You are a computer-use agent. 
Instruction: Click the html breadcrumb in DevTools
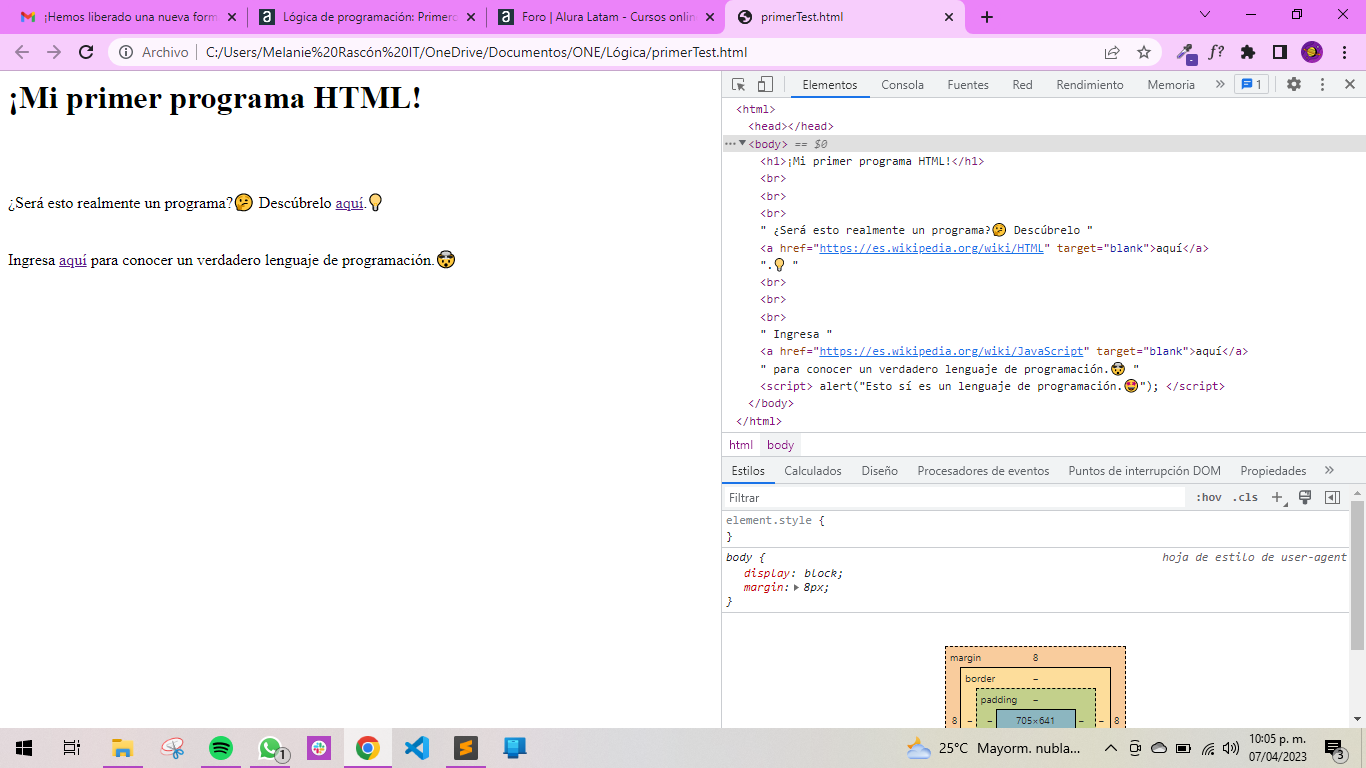(741, 445)
